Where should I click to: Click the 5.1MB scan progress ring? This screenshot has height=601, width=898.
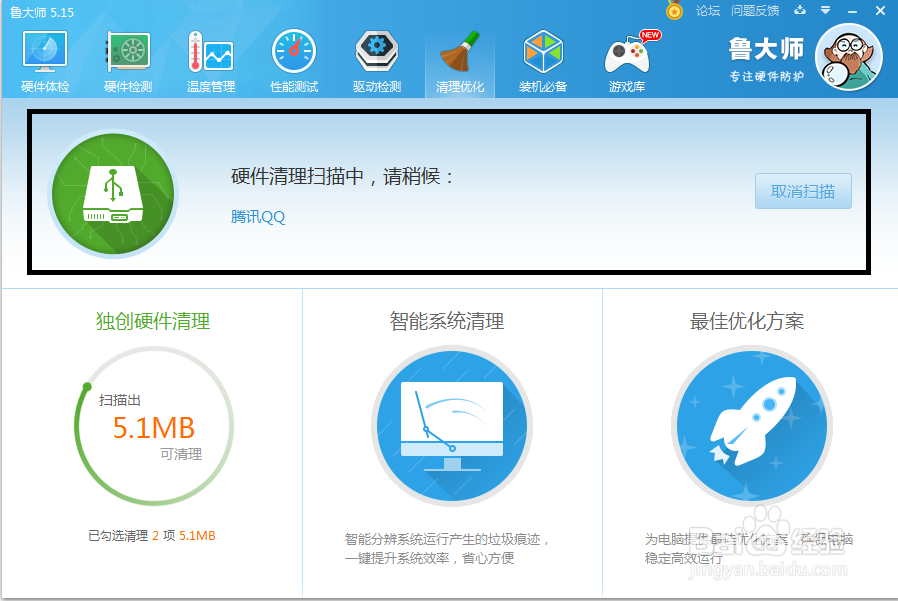click(152, 426)
